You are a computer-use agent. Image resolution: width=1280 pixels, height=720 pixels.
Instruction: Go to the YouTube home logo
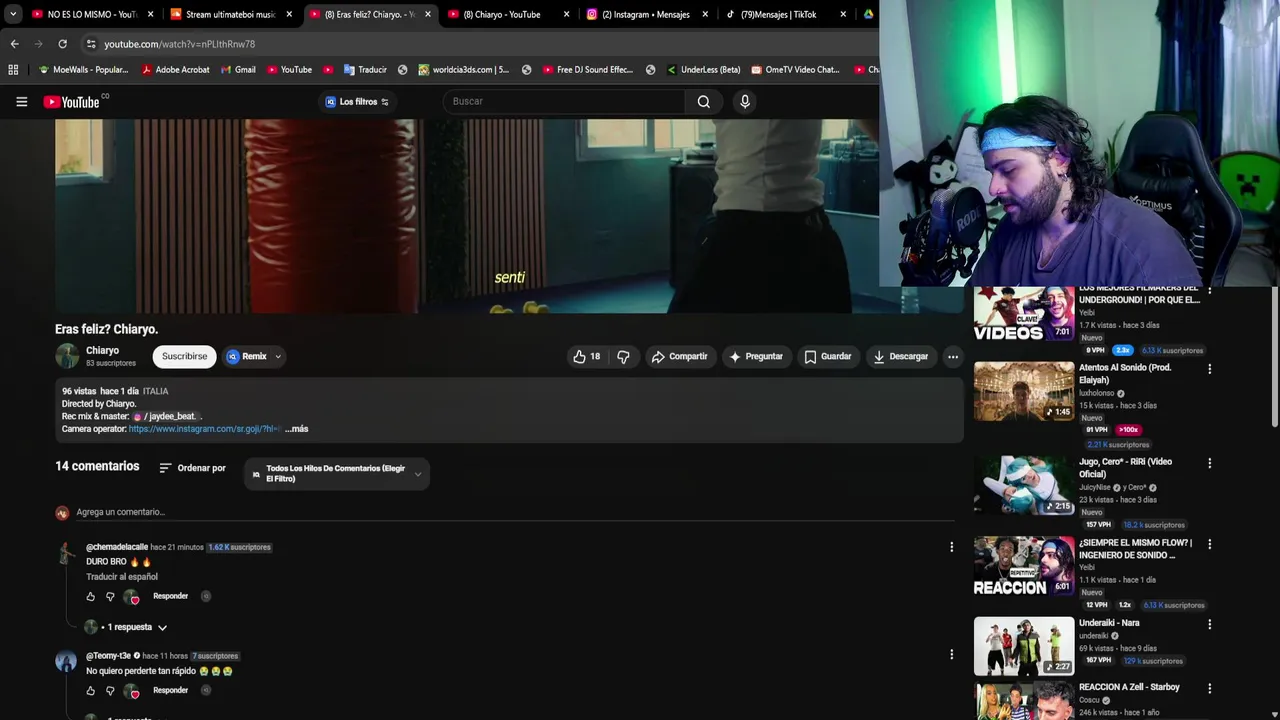(72, 102)
